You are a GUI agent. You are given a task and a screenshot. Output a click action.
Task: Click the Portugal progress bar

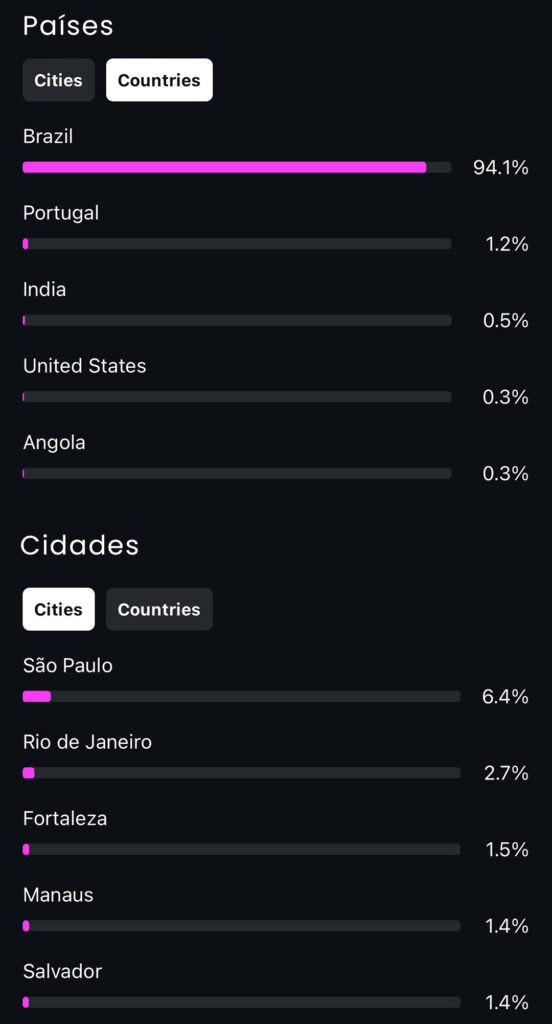pyautogui.click(x=237, y=244)
